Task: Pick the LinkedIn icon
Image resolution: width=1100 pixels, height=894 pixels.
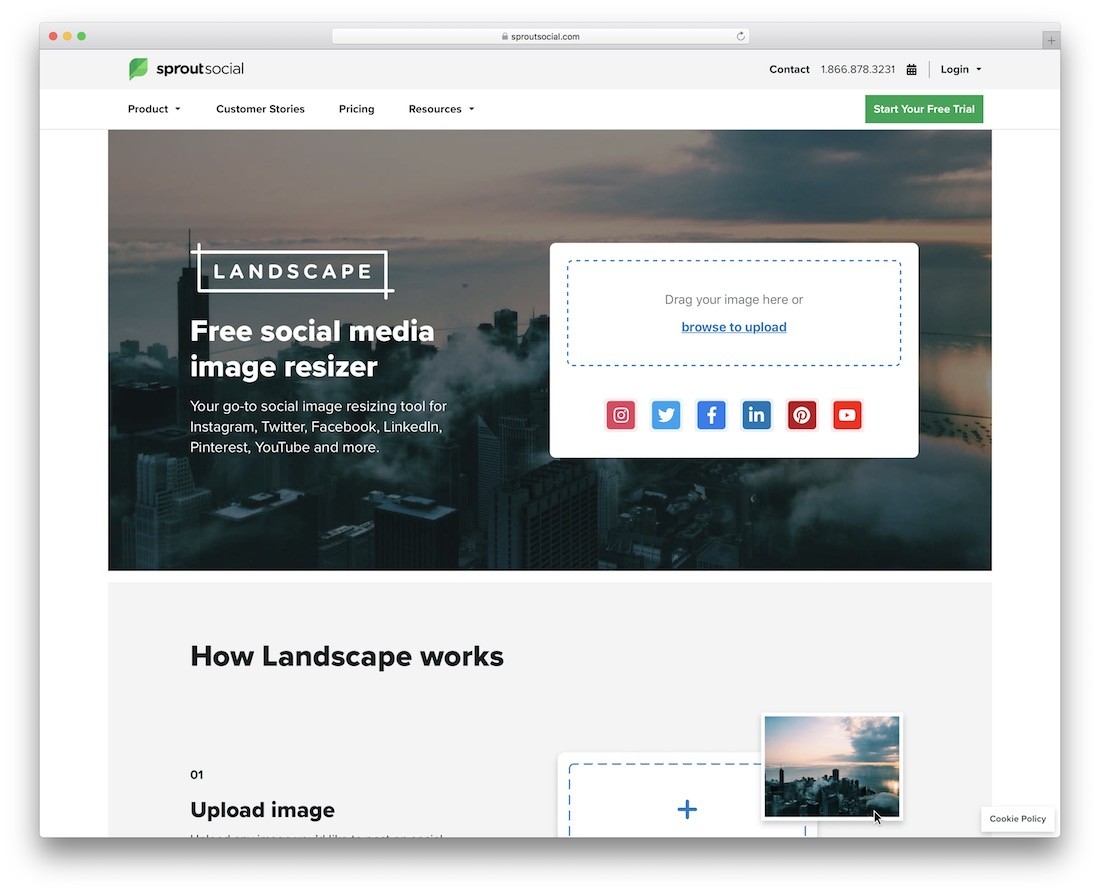Action: coord(756,415)
